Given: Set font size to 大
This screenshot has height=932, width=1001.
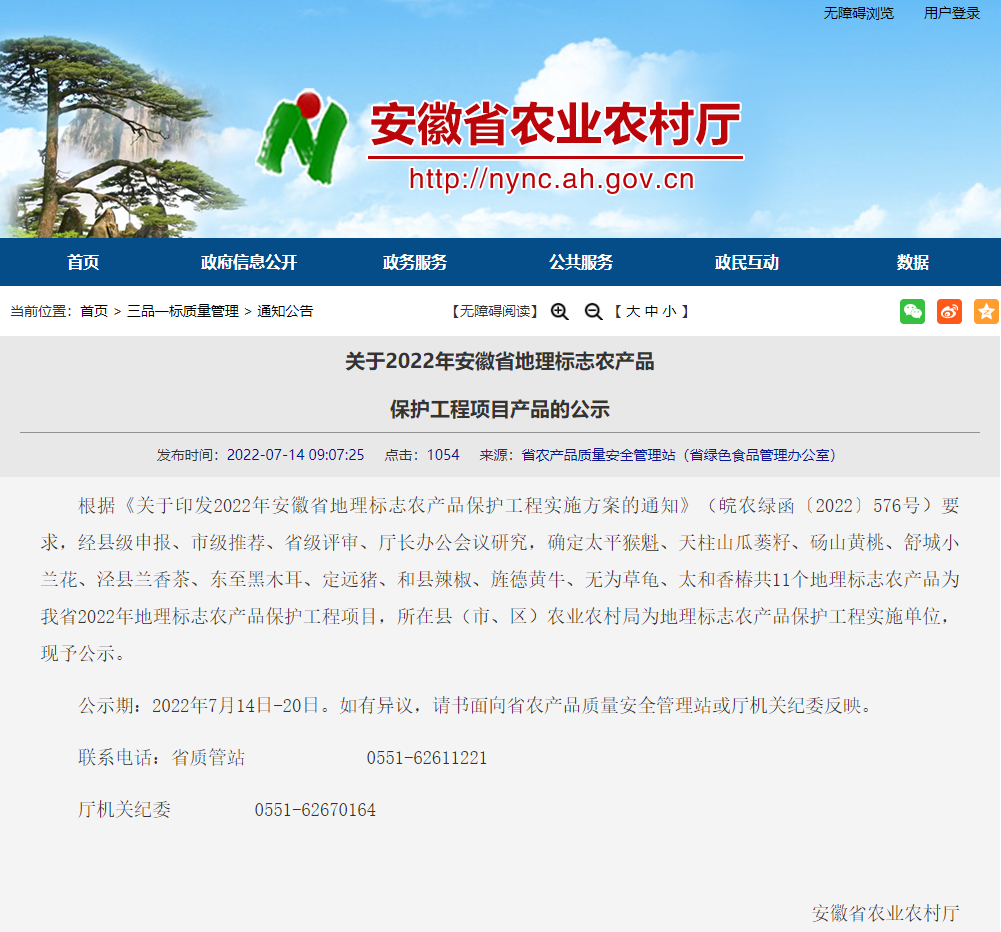Looking at the screenshot, I should 633,312.
